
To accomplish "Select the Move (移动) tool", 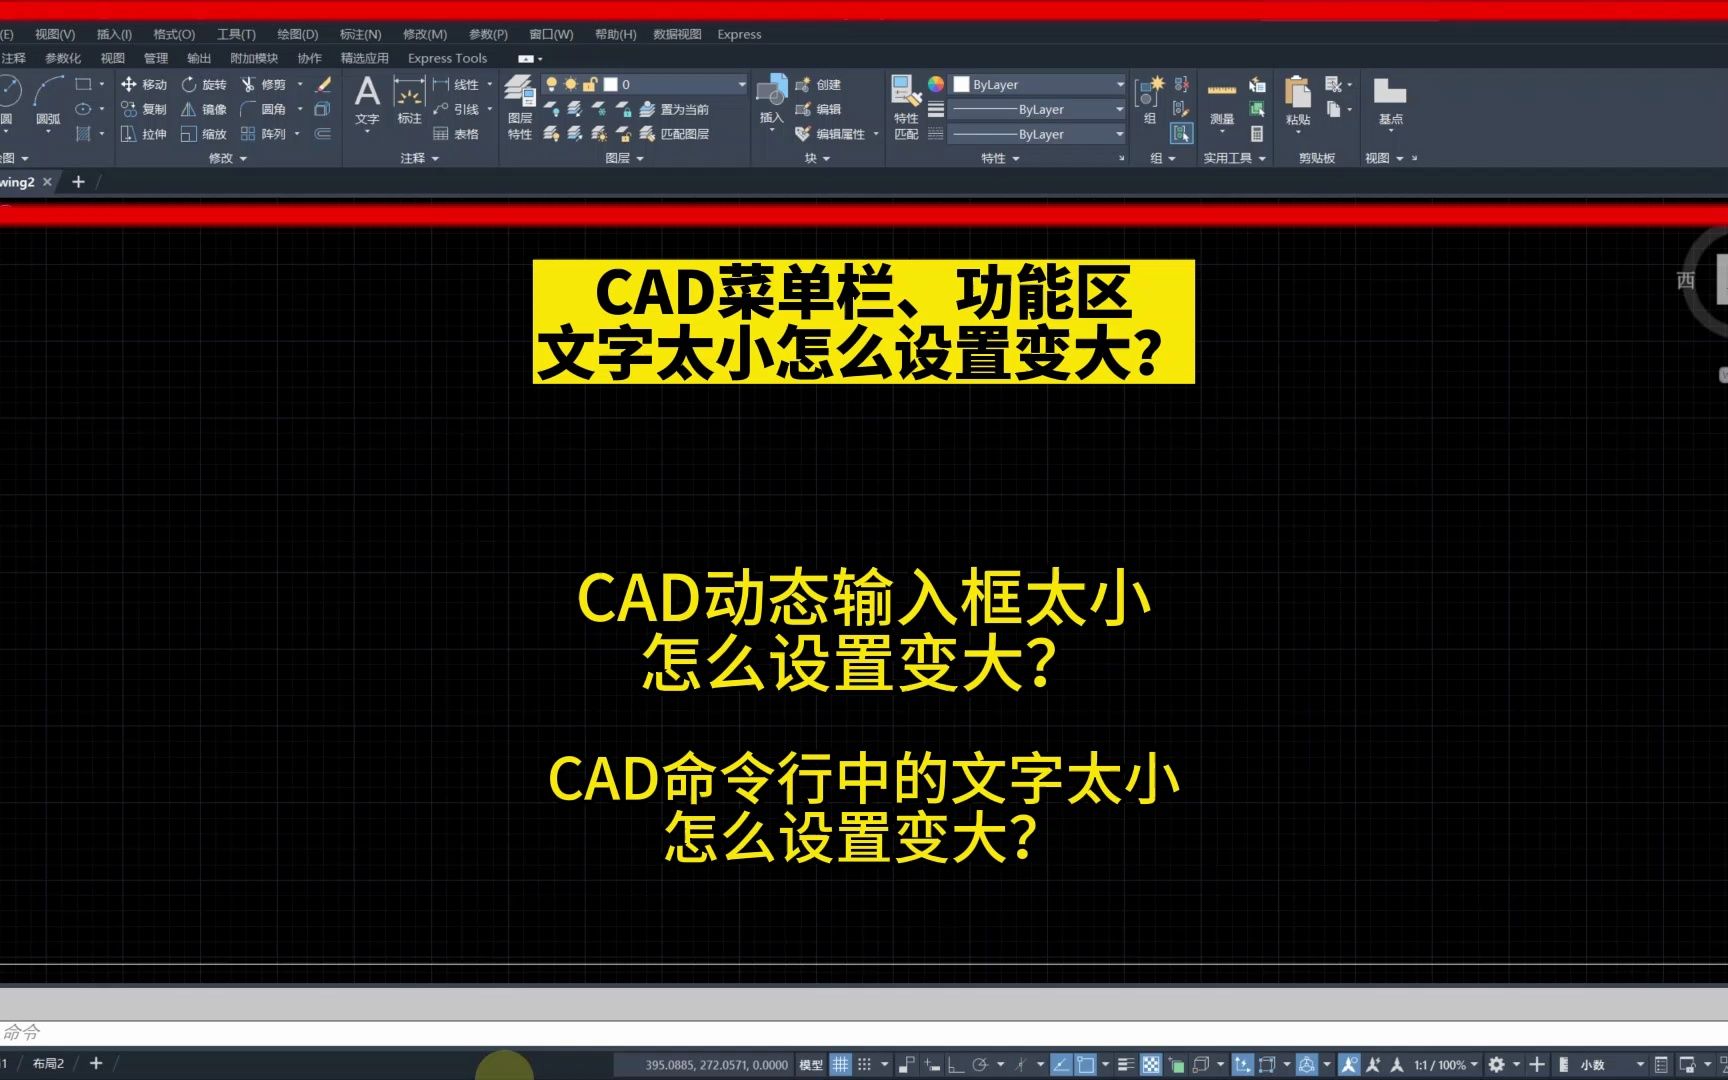I will [143, 85].
